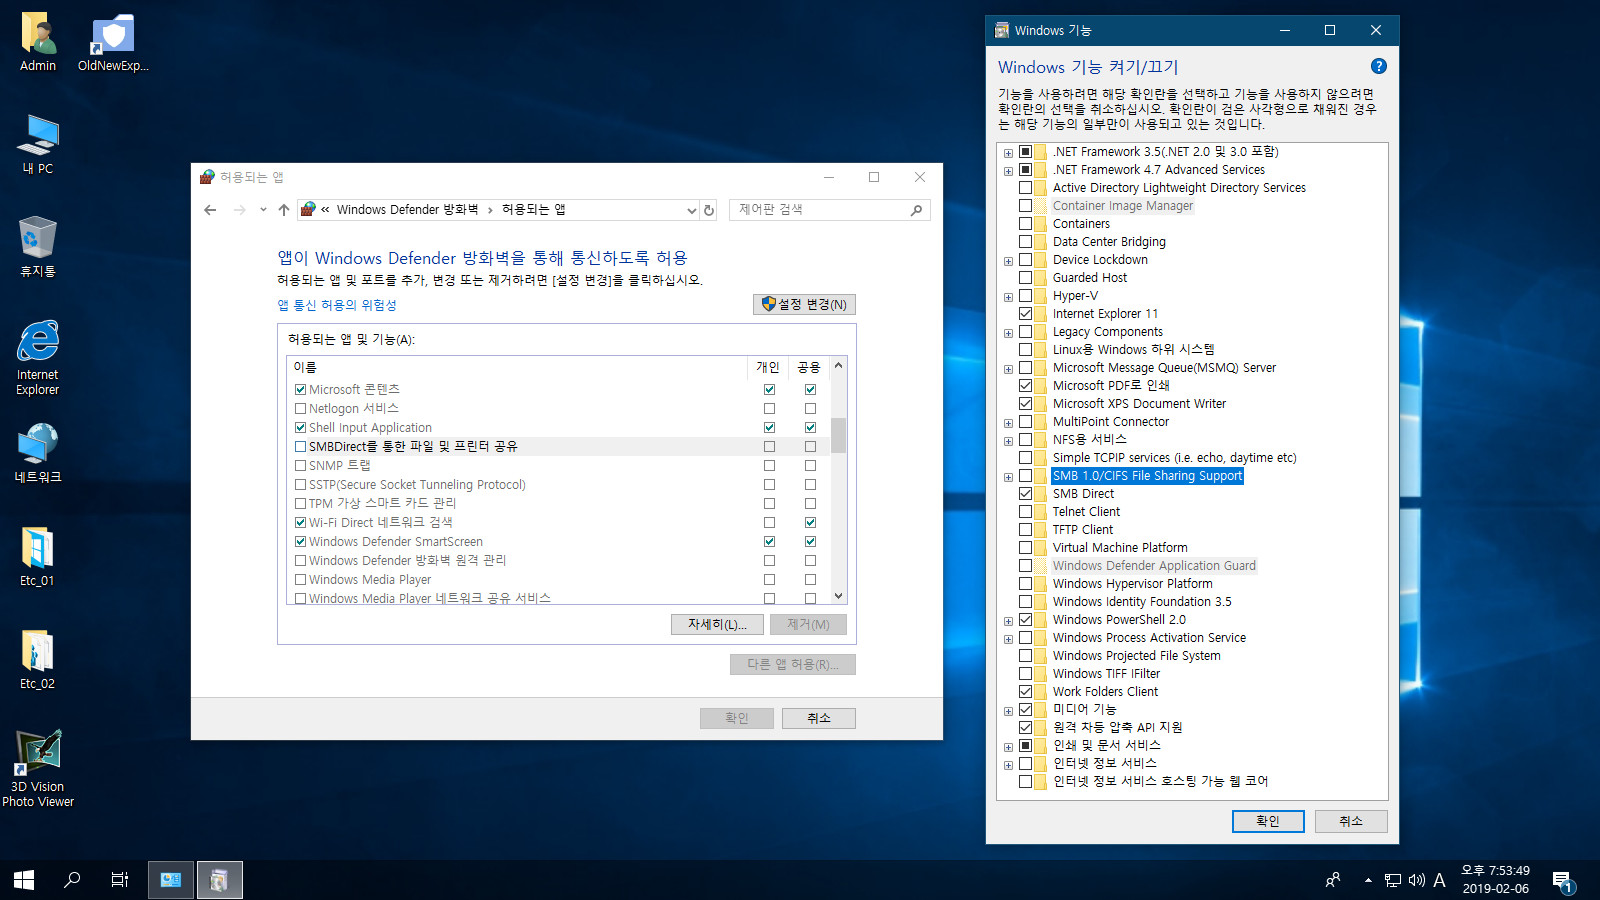Check Netlogon 서비스 공용 column box
Image resolution: width=1600 pixels, height=900 pixels.
pyautogui.click(x=810, y=409)
